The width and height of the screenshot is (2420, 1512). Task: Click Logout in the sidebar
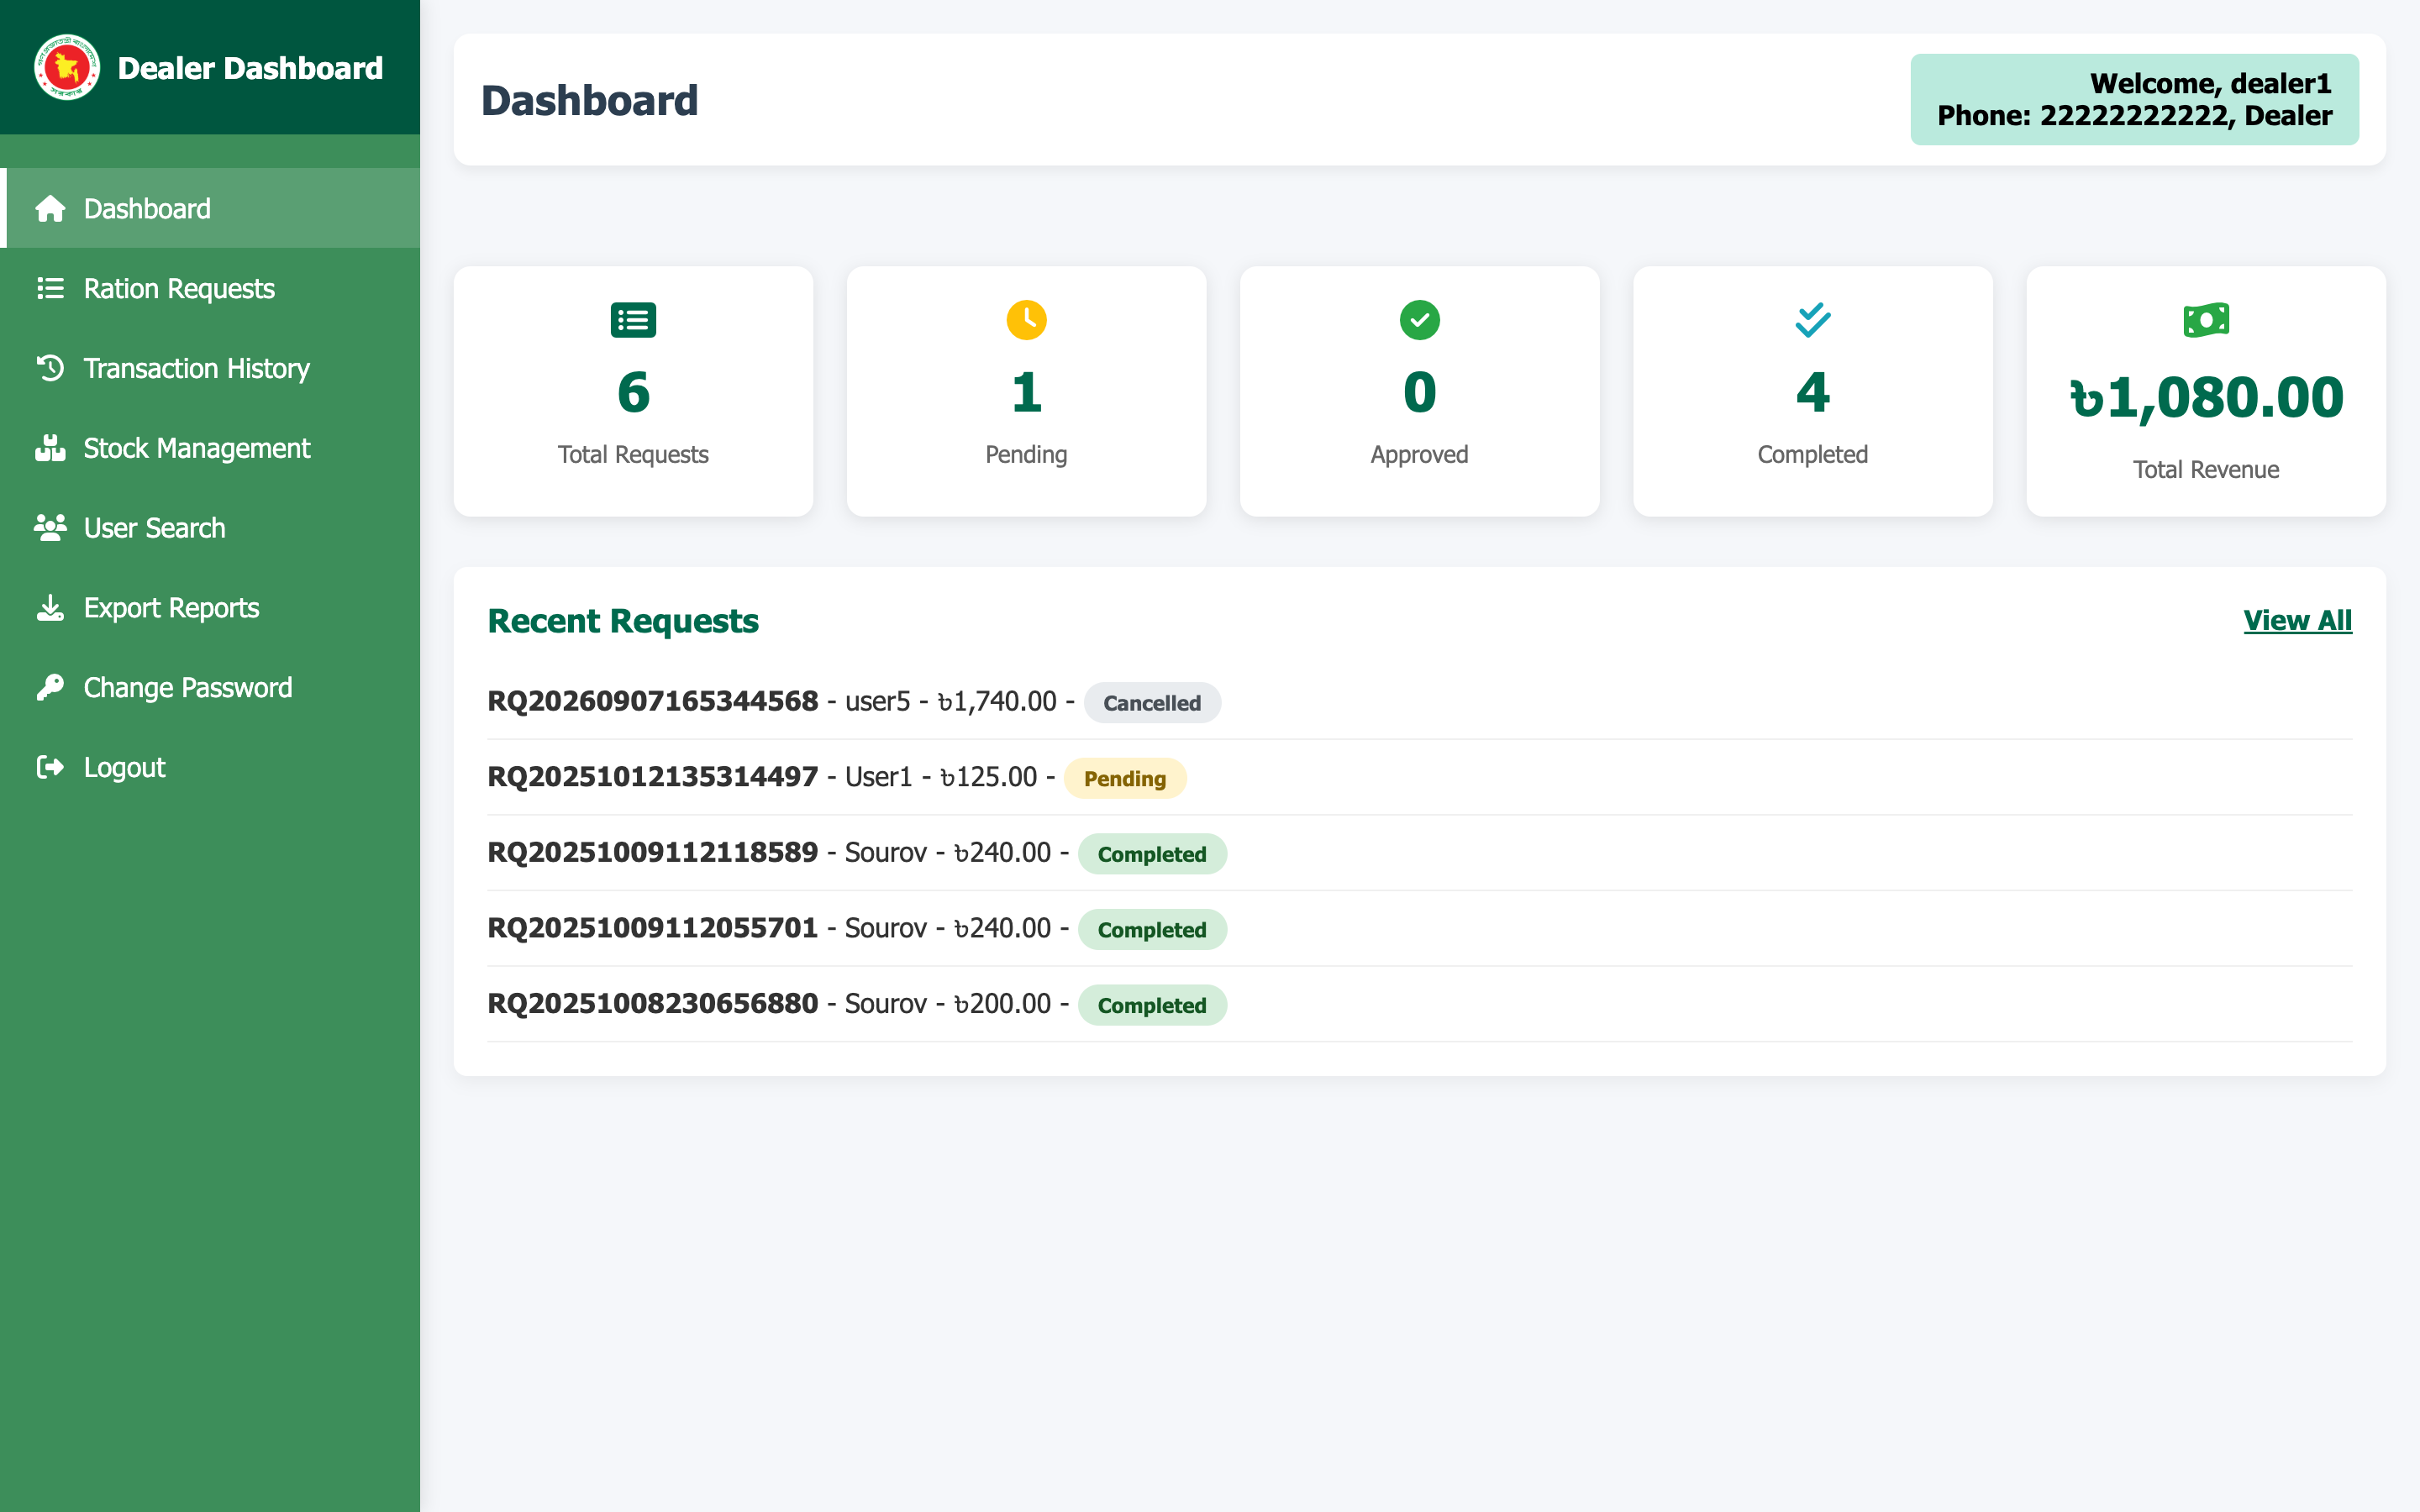click(x=210, y=767)
